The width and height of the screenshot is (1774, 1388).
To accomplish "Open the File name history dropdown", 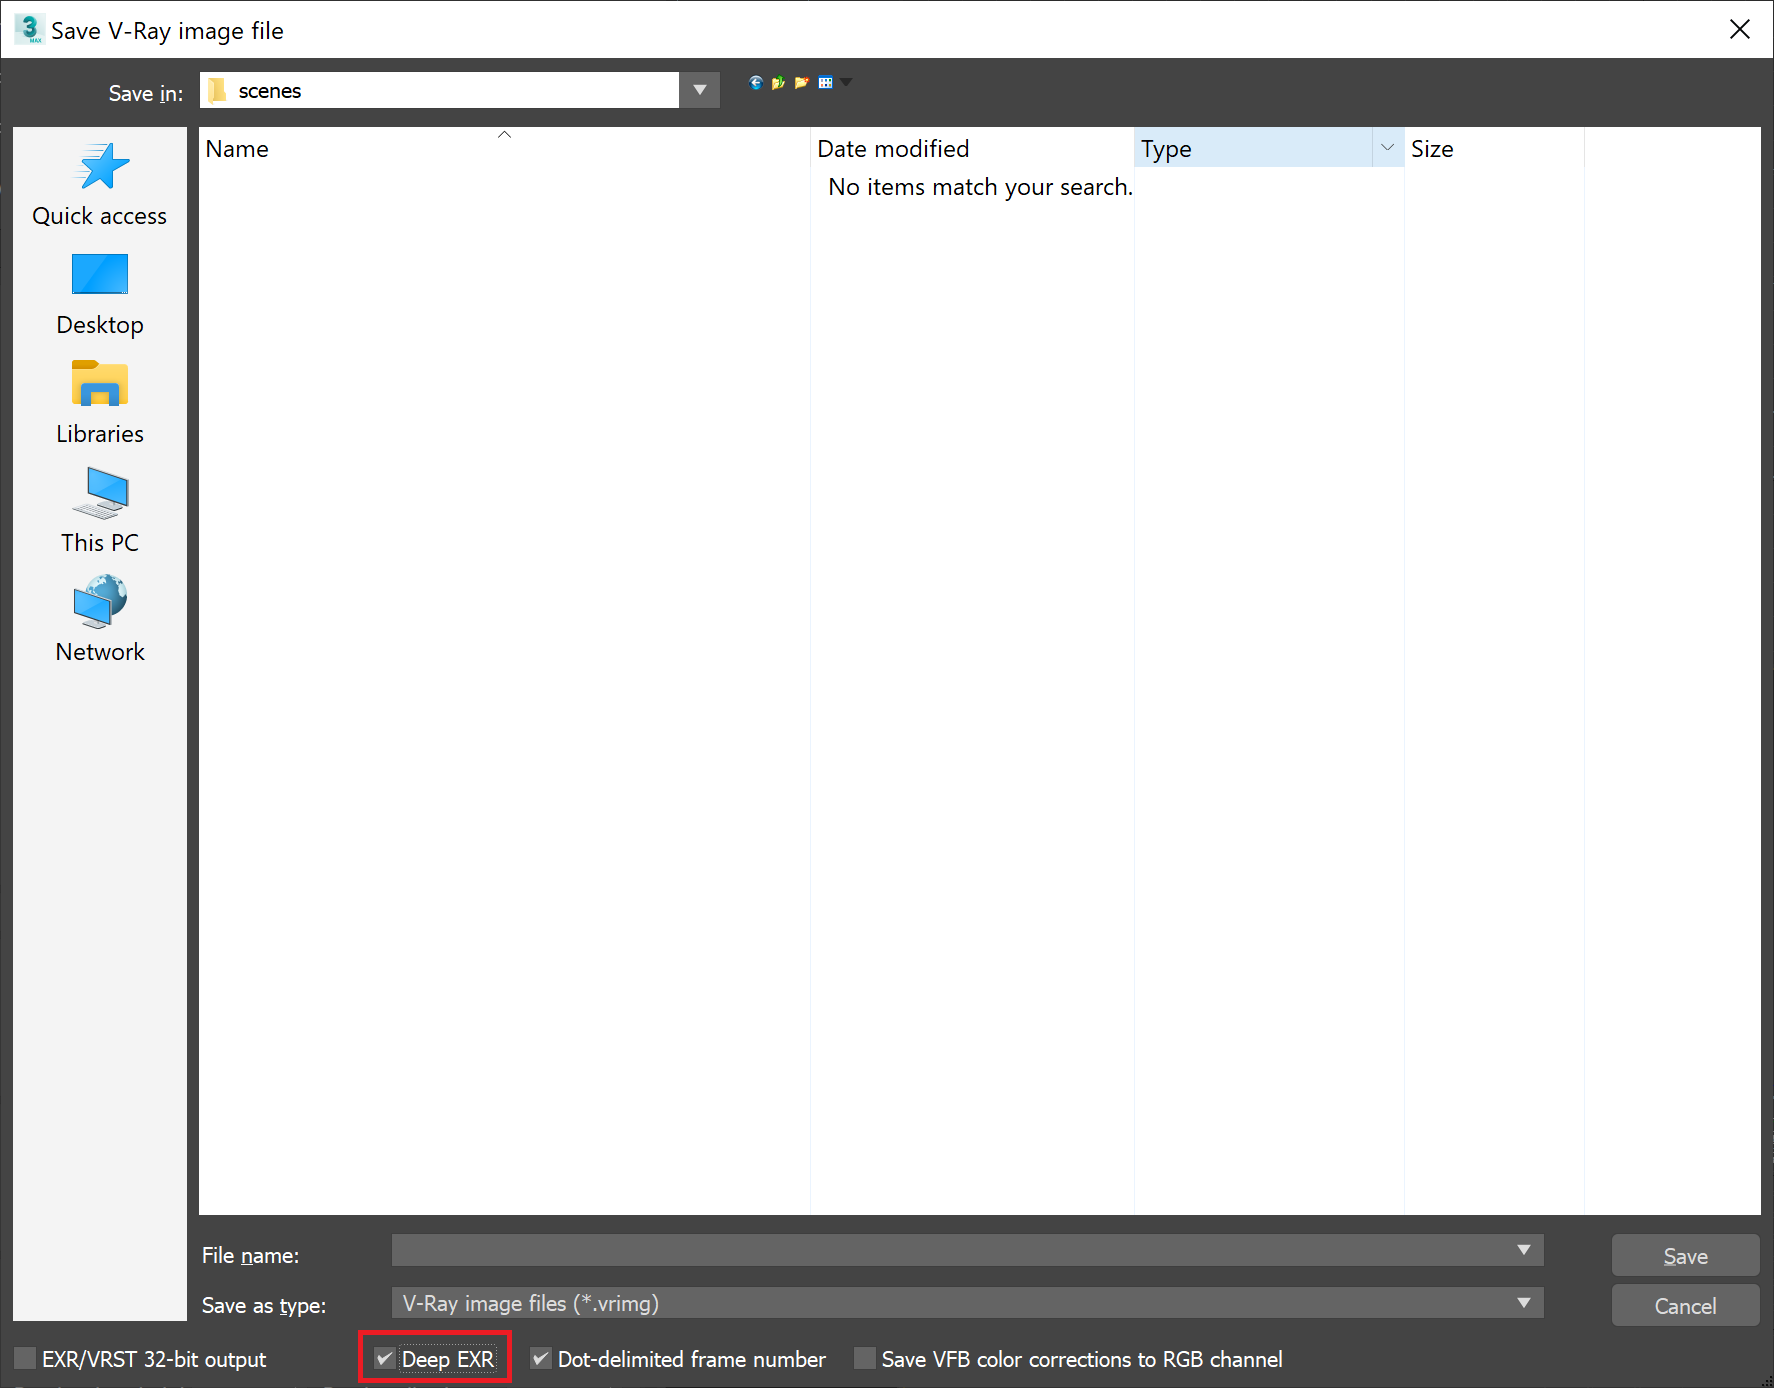I will point(1524,1250).
